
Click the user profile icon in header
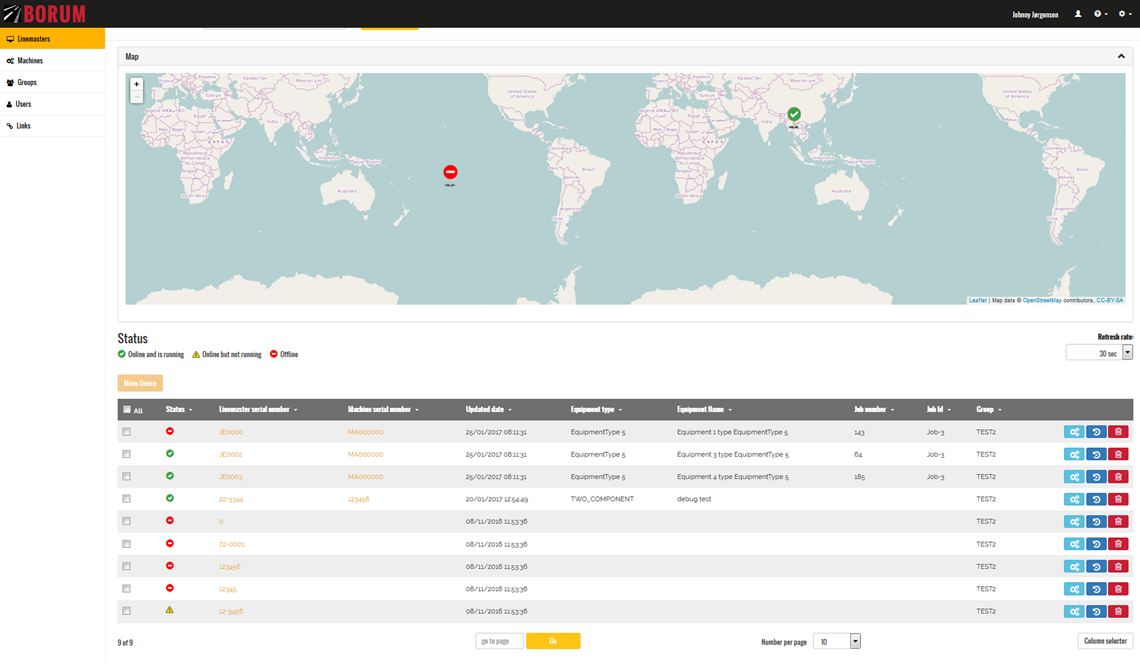point(1078,14)
